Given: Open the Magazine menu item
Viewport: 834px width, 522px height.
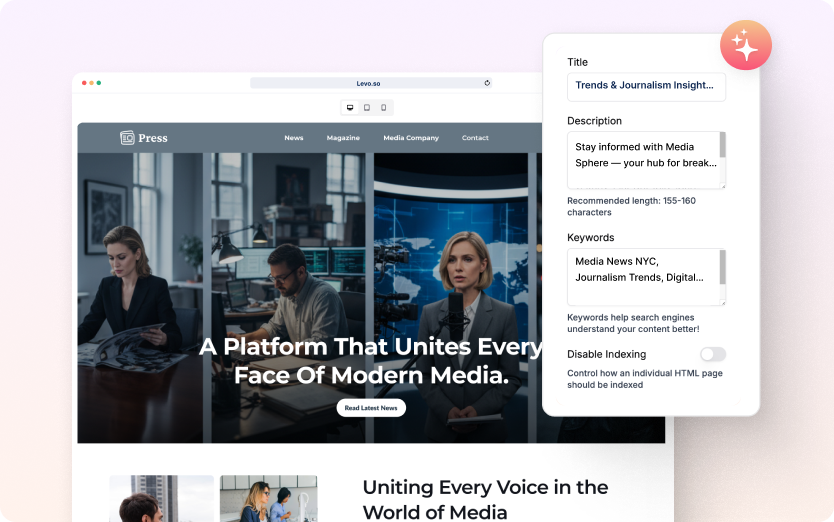Looking at the screenshot, I should (x=343, y=138).
